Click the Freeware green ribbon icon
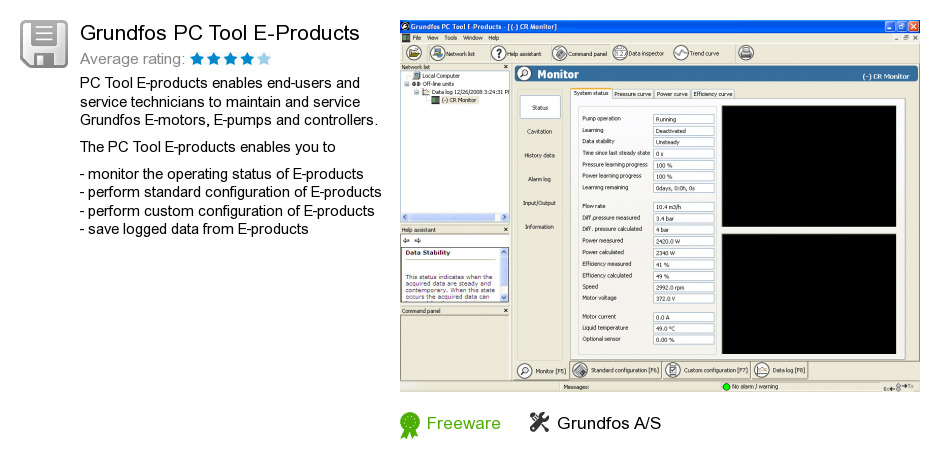Viewport: 940px width, 469px height. tap(410, 425)
